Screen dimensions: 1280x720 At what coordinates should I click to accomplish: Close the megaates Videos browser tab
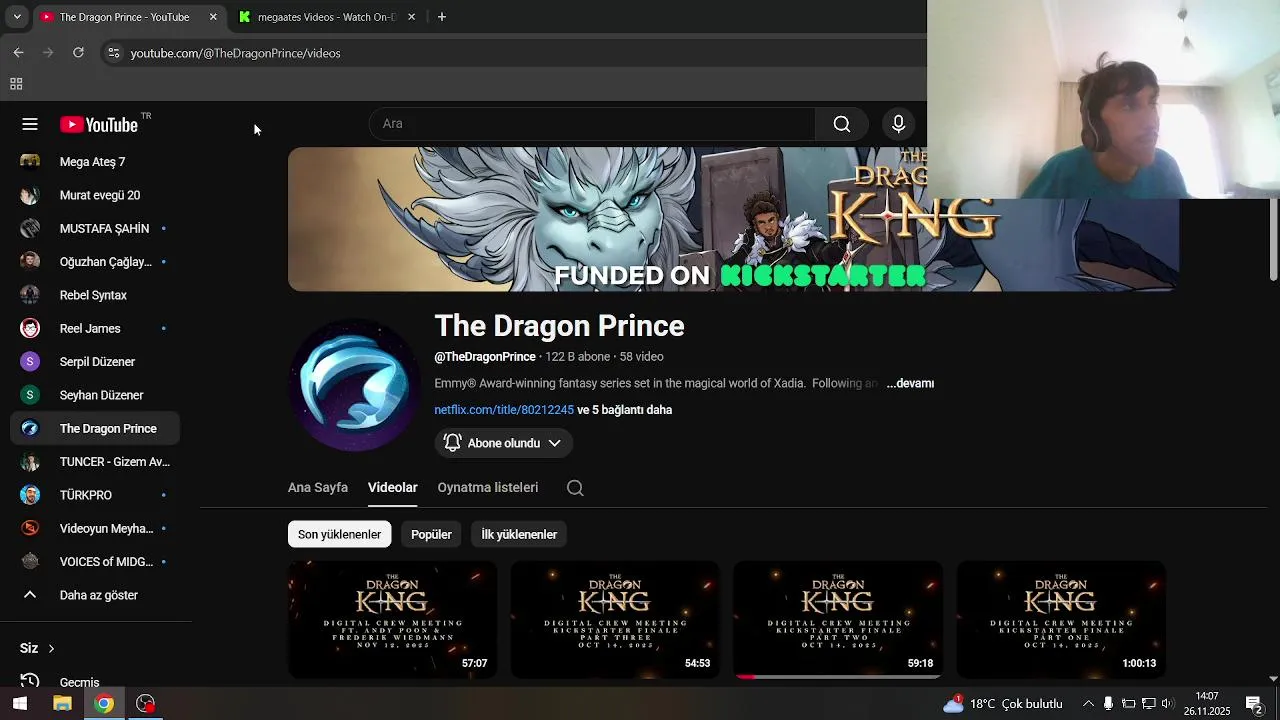tap(411, 17)
